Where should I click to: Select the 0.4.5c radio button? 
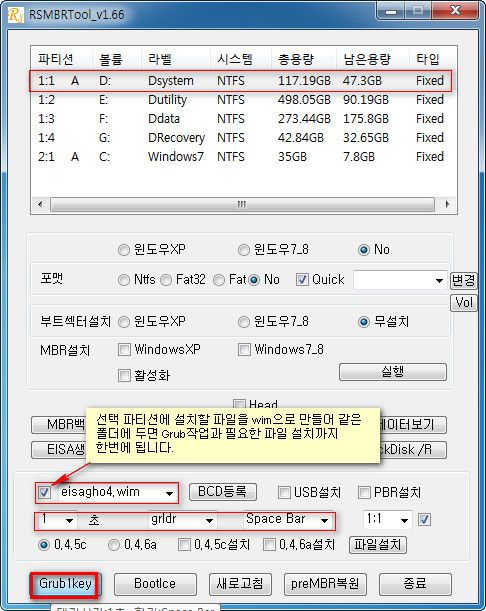click(44, 545)
